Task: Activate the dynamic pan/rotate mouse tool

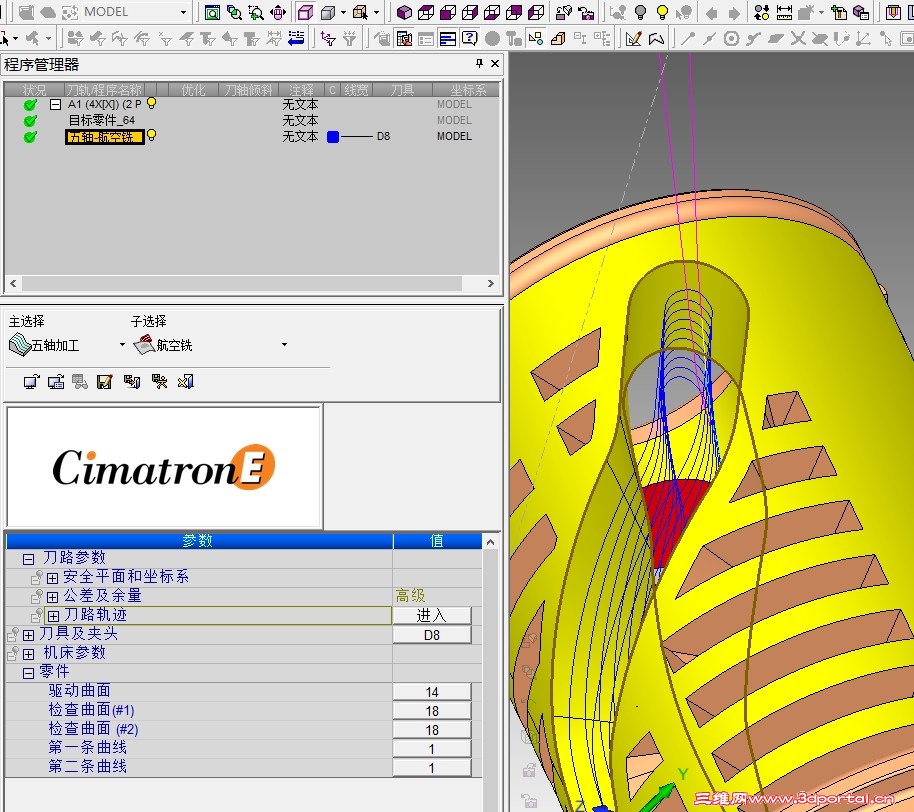Action: 278,12
